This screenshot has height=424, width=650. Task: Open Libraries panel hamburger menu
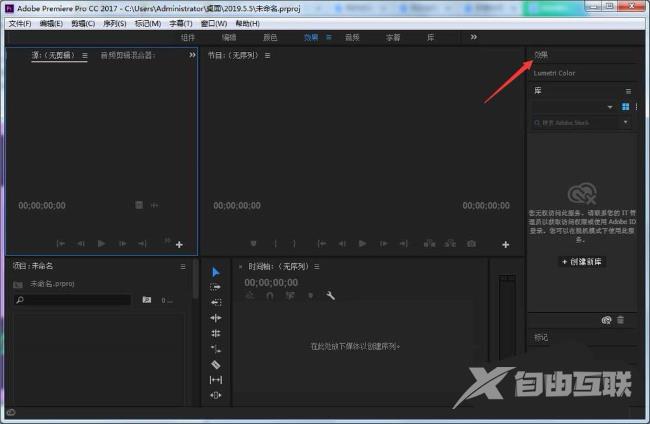click(628, 91)
